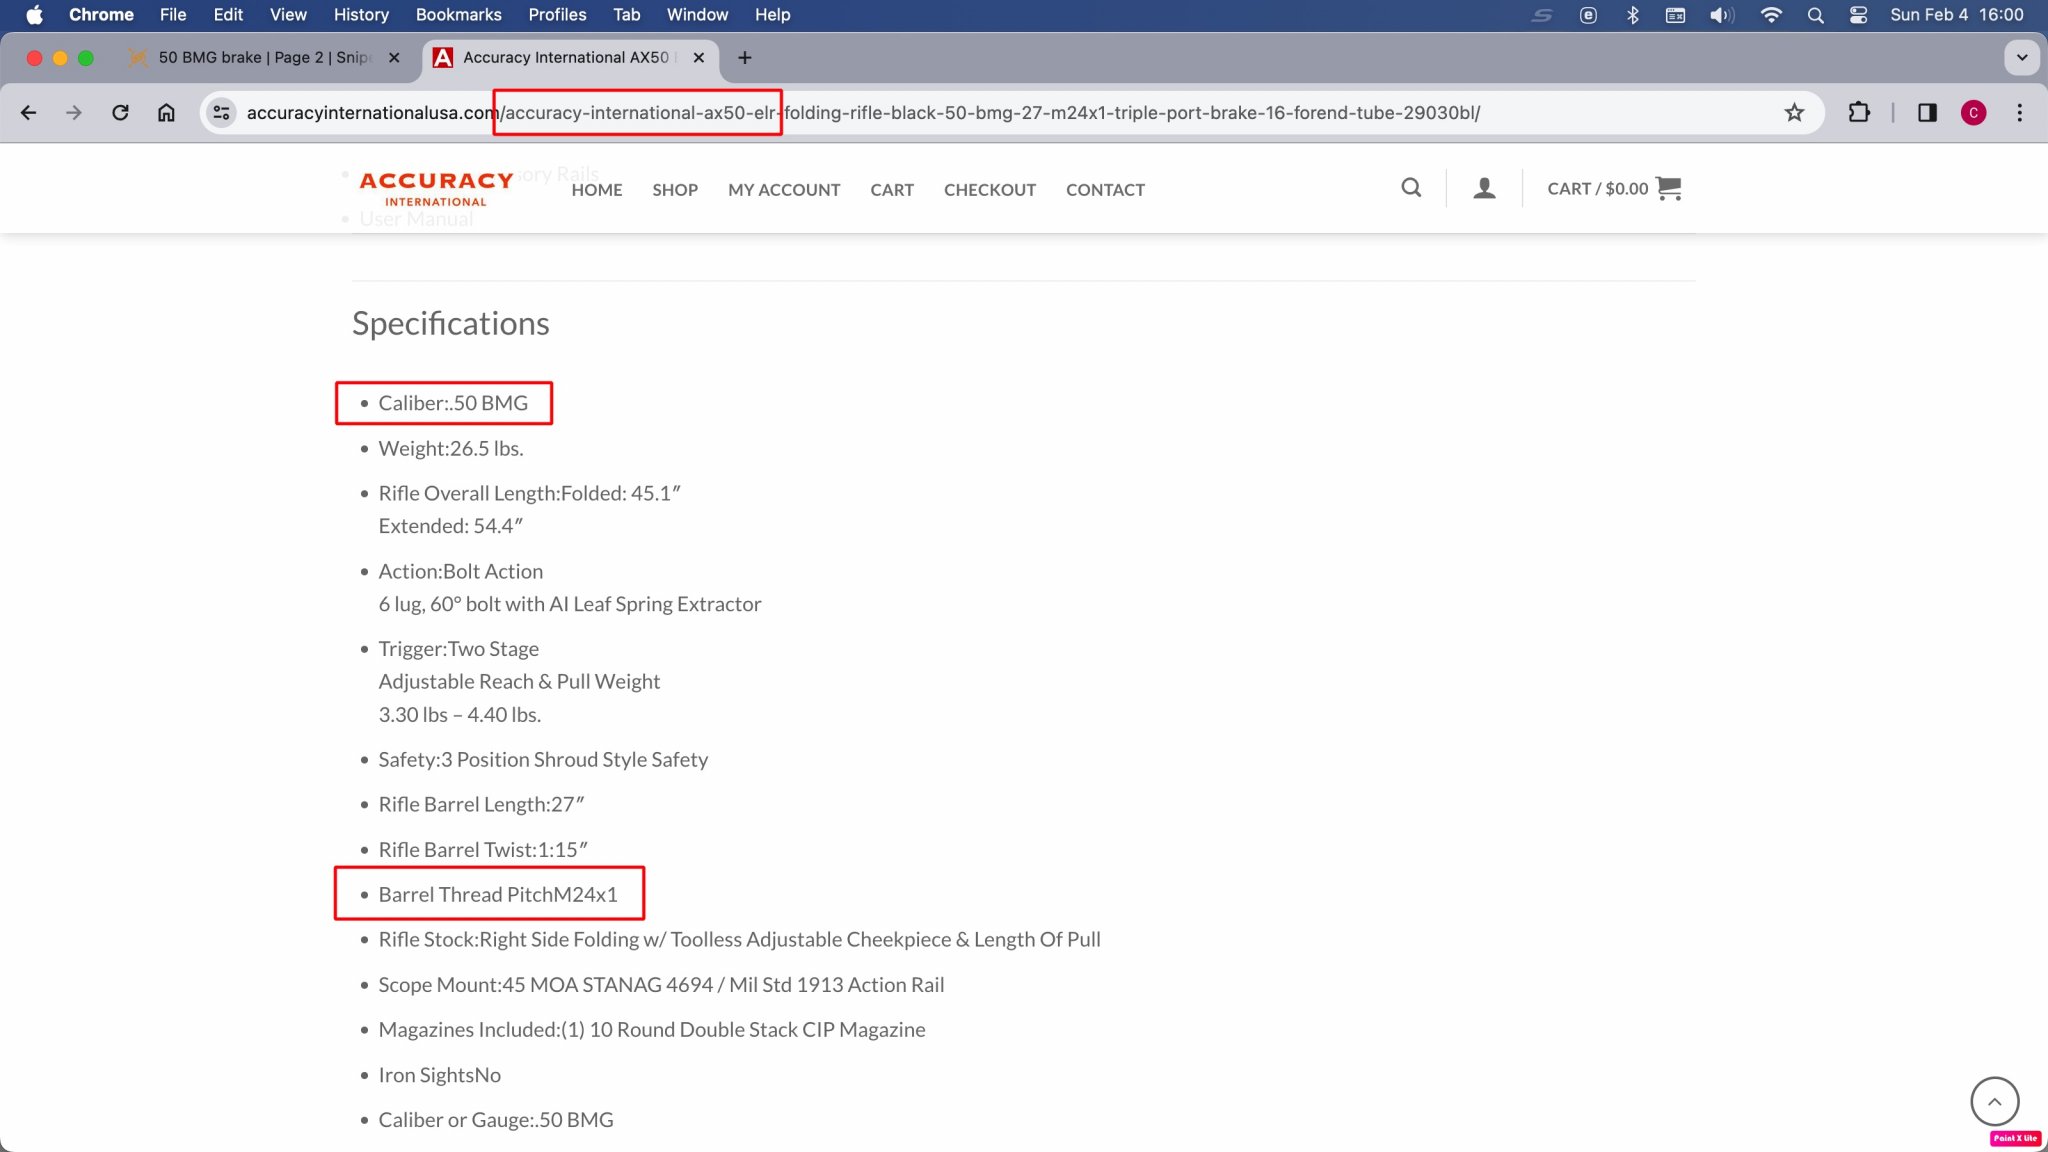Open the CONTACT link
The height and width of the screenshot is (1152, 2048).
[x=1105, y=190]
